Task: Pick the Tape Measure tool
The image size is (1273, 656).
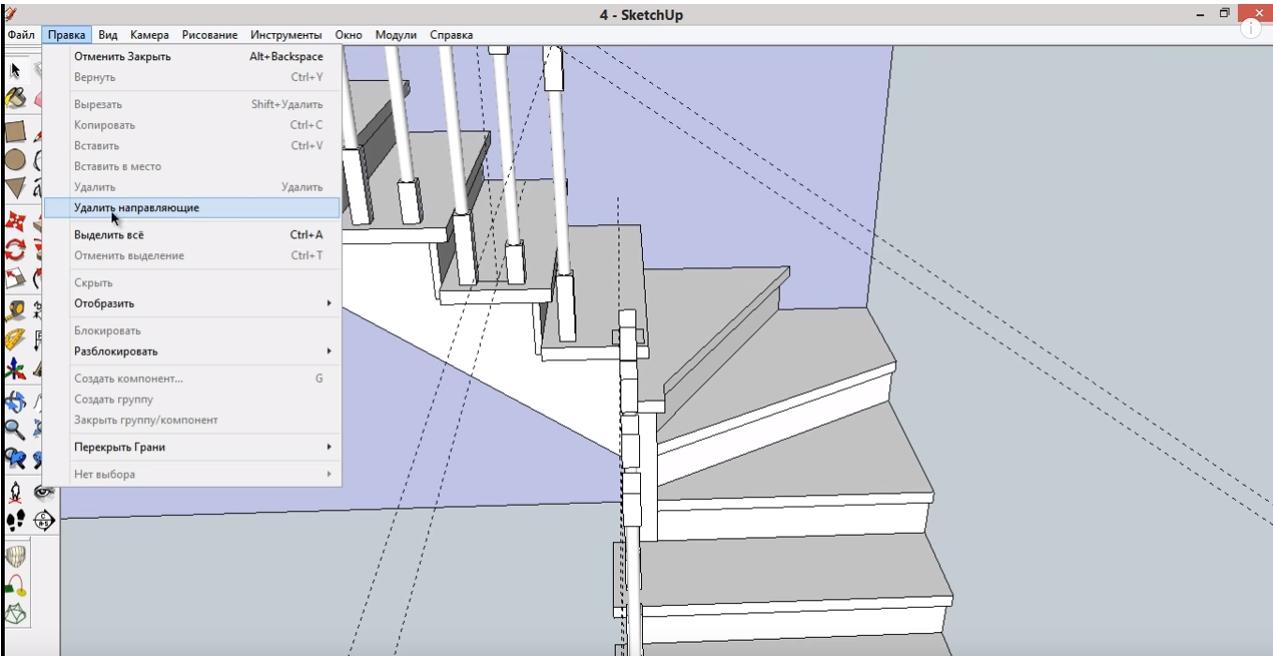Action: tap(15, 310)
